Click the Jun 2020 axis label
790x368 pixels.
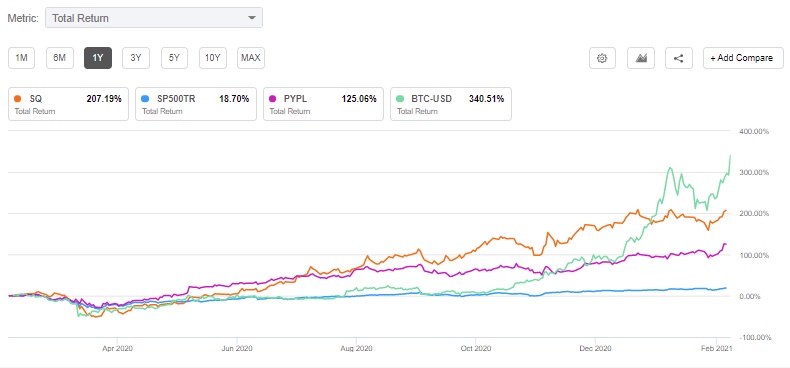pyautogui.click(x=237, y=348)
